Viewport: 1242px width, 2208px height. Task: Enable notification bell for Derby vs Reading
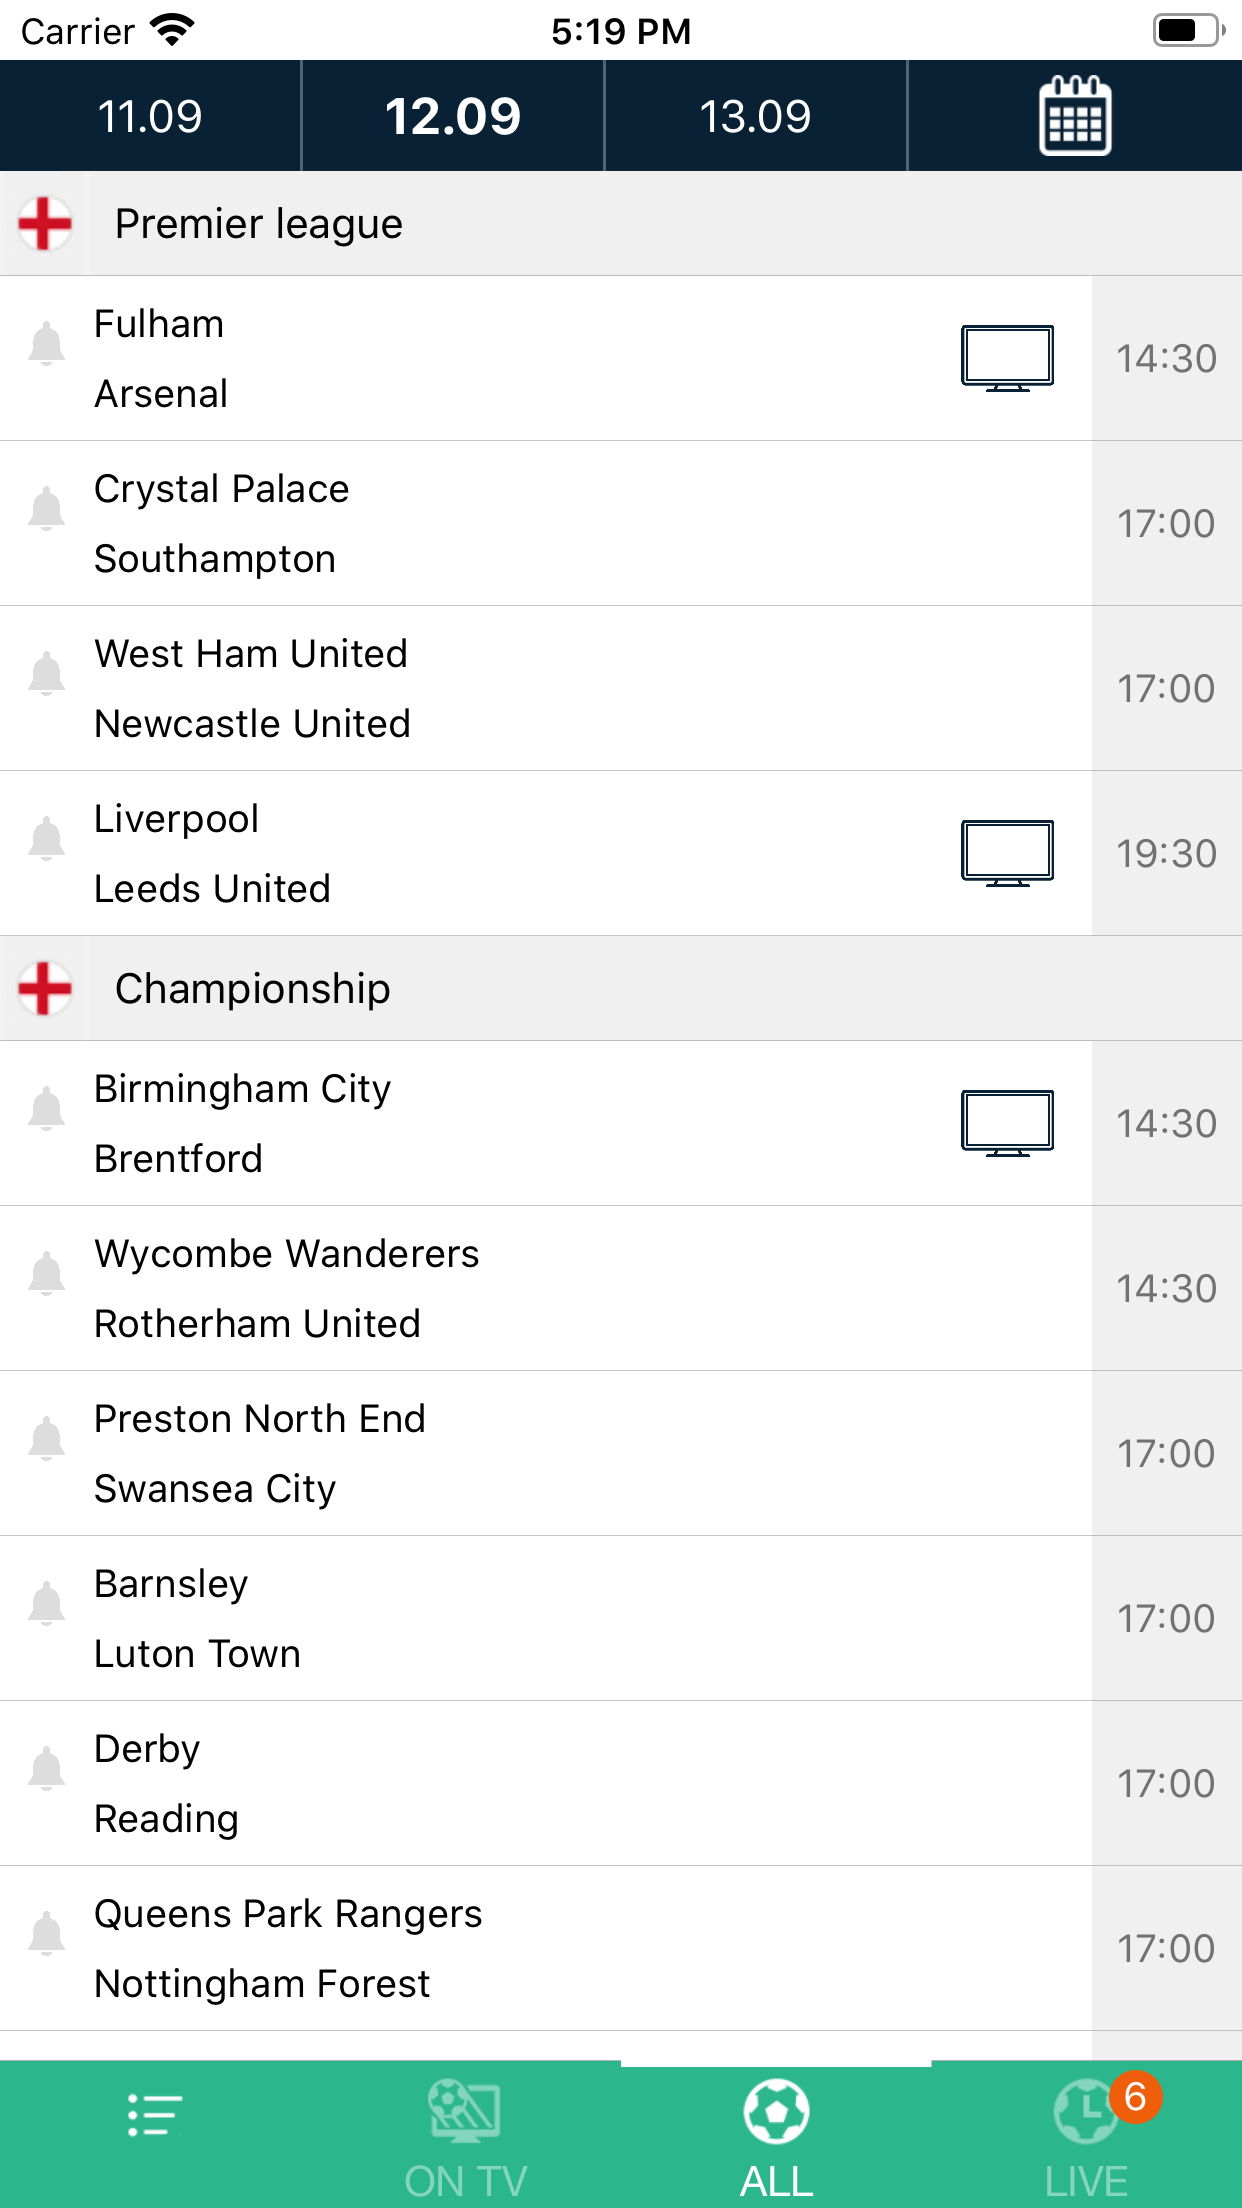[x=46, y=1769]
